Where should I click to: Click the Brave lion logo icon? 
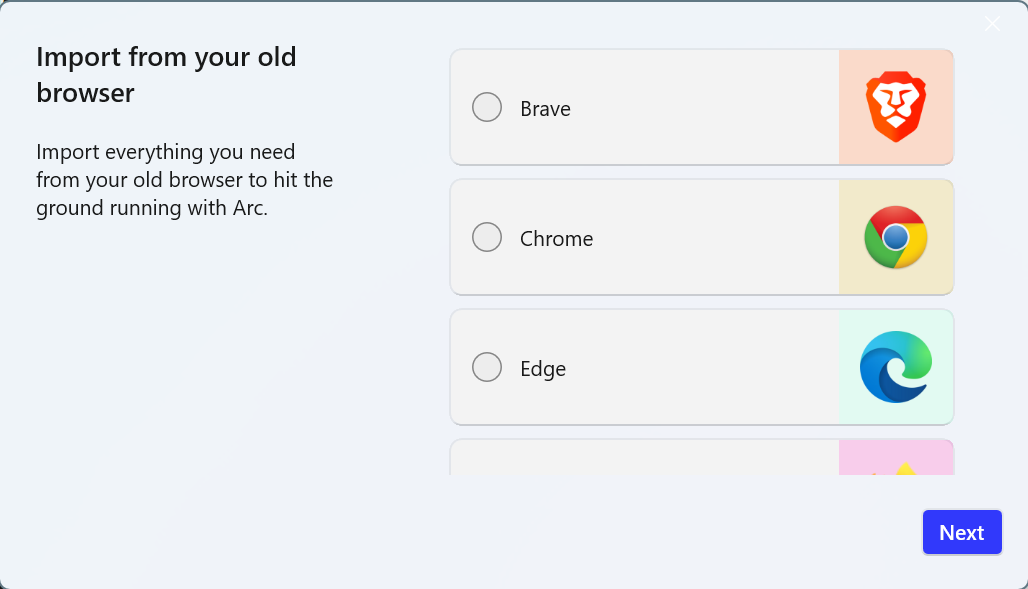click(896, 107)
